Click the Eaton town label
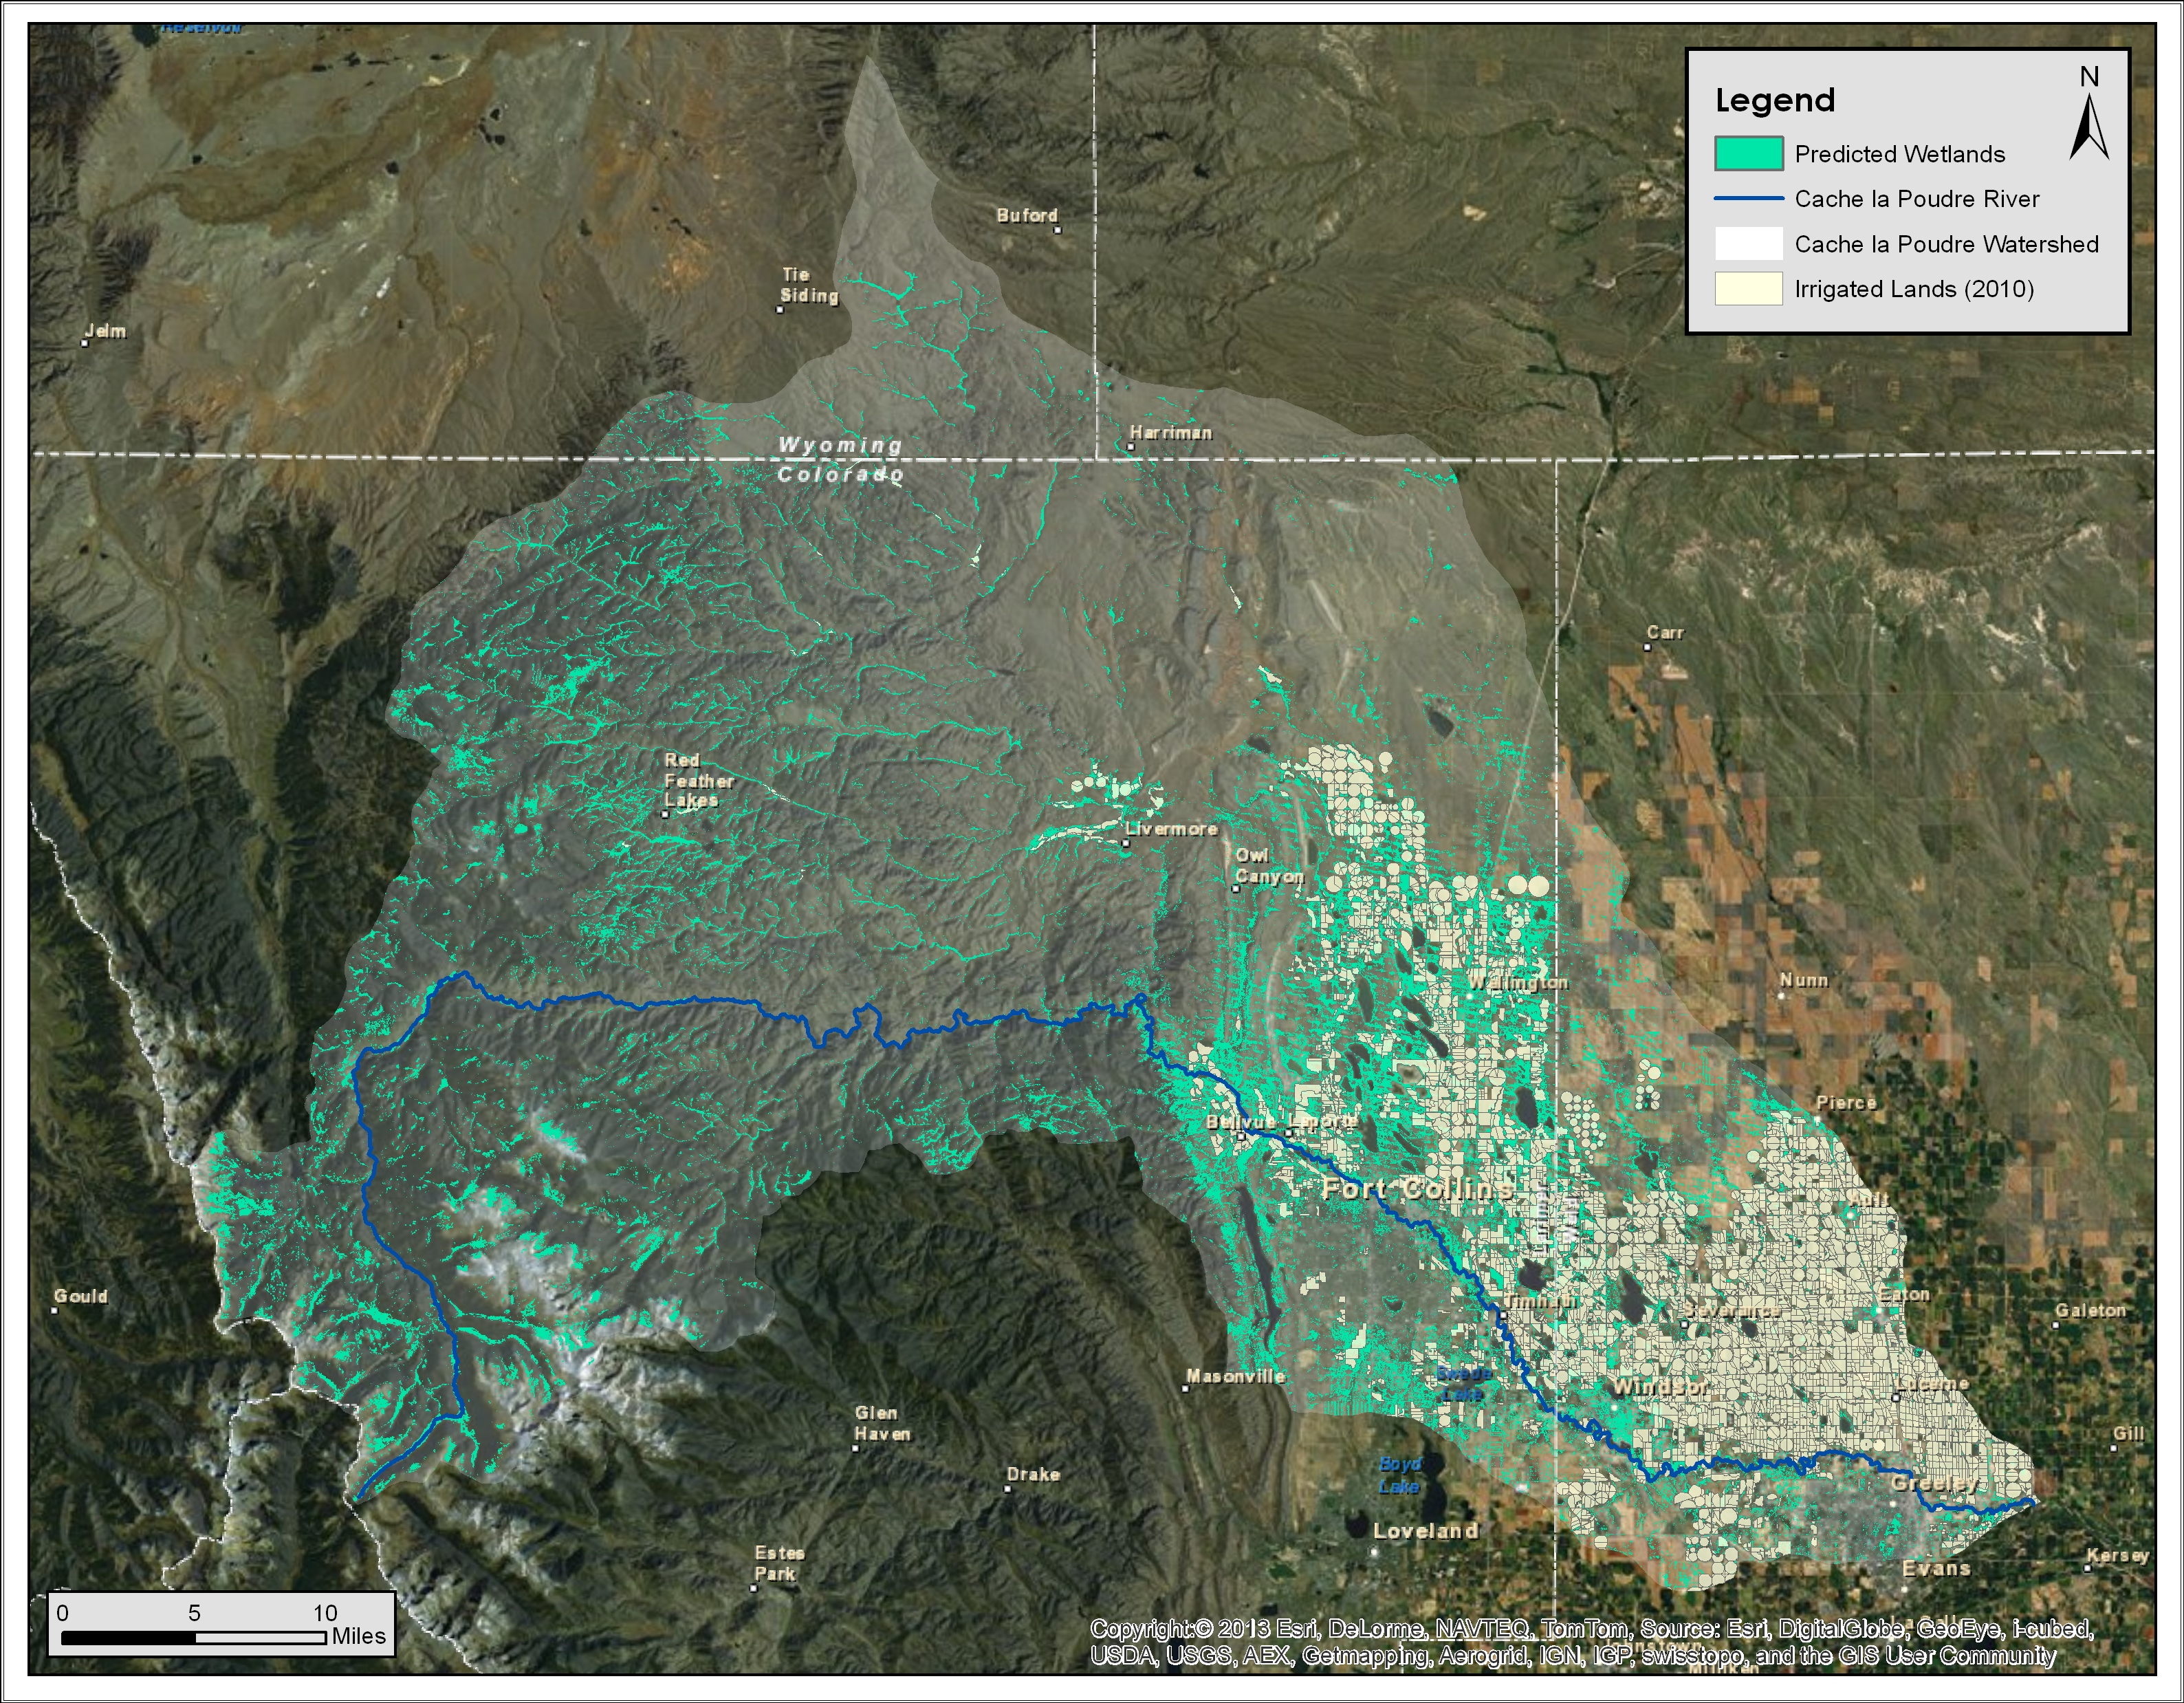Viewport: 2184px width, 1703px height. [x=1904, y=1294]
